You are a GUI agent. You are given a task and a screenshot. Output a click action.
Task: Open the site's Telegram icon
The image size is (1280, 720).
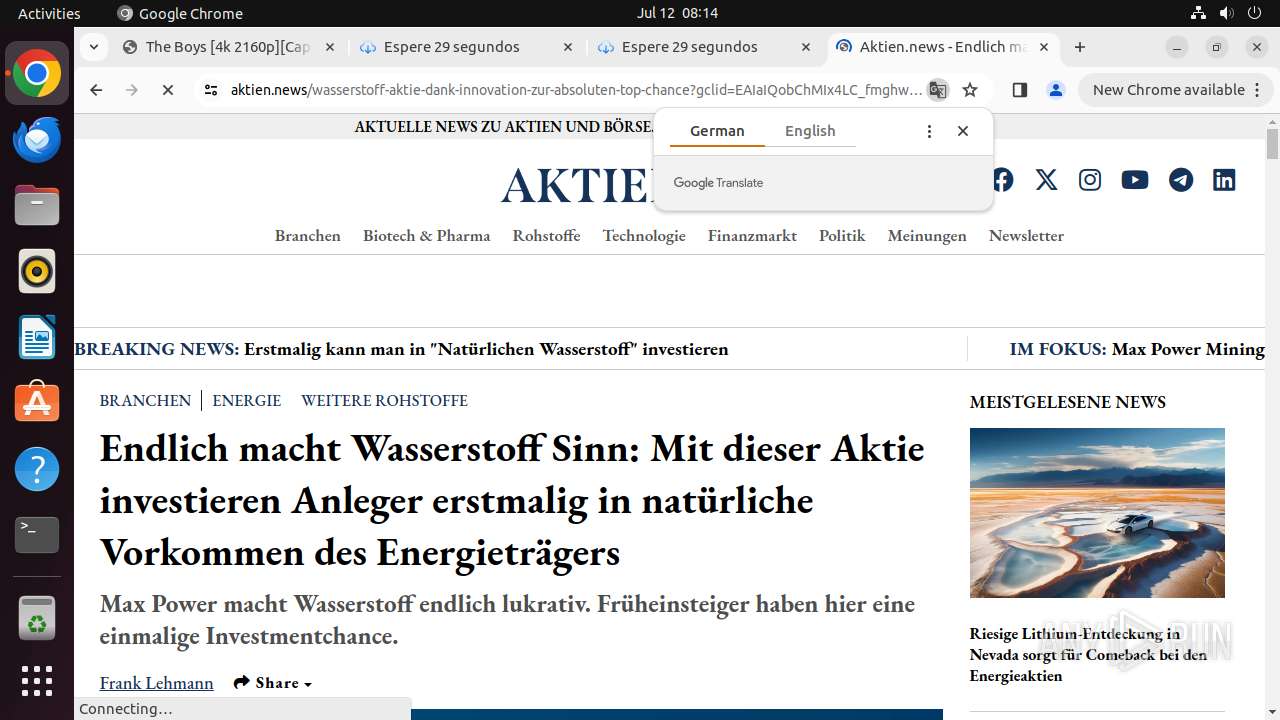(x=1181, y=180)
